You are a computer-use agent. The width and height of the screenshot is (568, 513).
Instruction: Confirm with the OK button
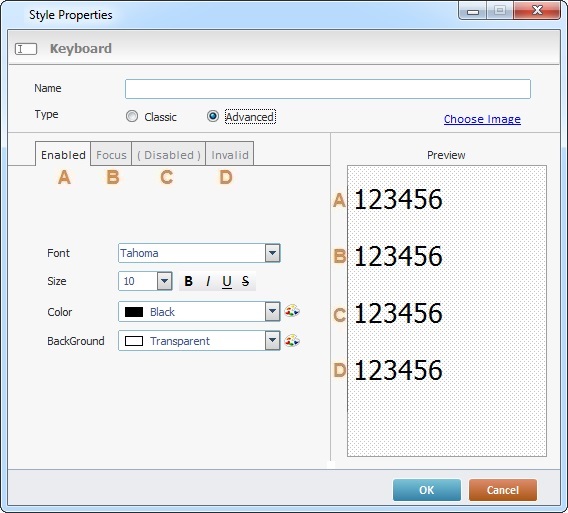[427, 490]
